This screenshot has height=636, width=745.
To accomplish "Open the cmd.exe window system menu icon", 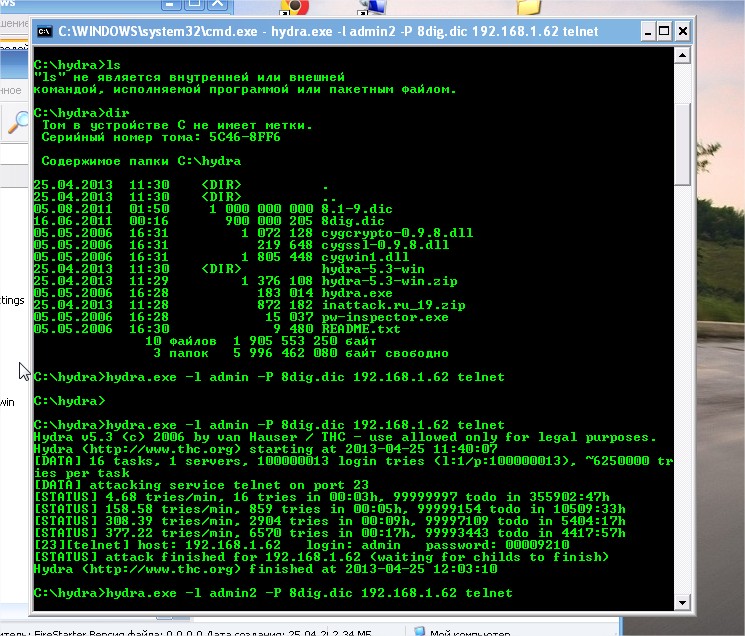I will pos(45,31).
